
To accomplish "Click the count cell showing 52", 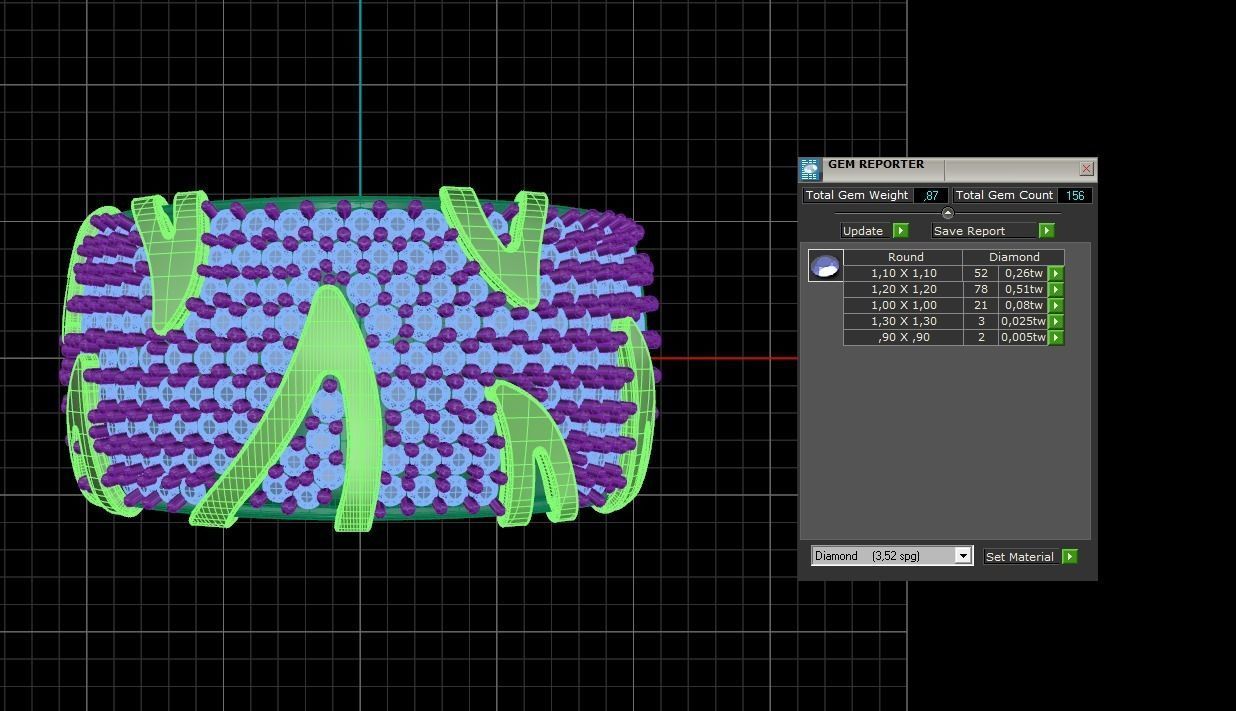I will click(981, 273).
